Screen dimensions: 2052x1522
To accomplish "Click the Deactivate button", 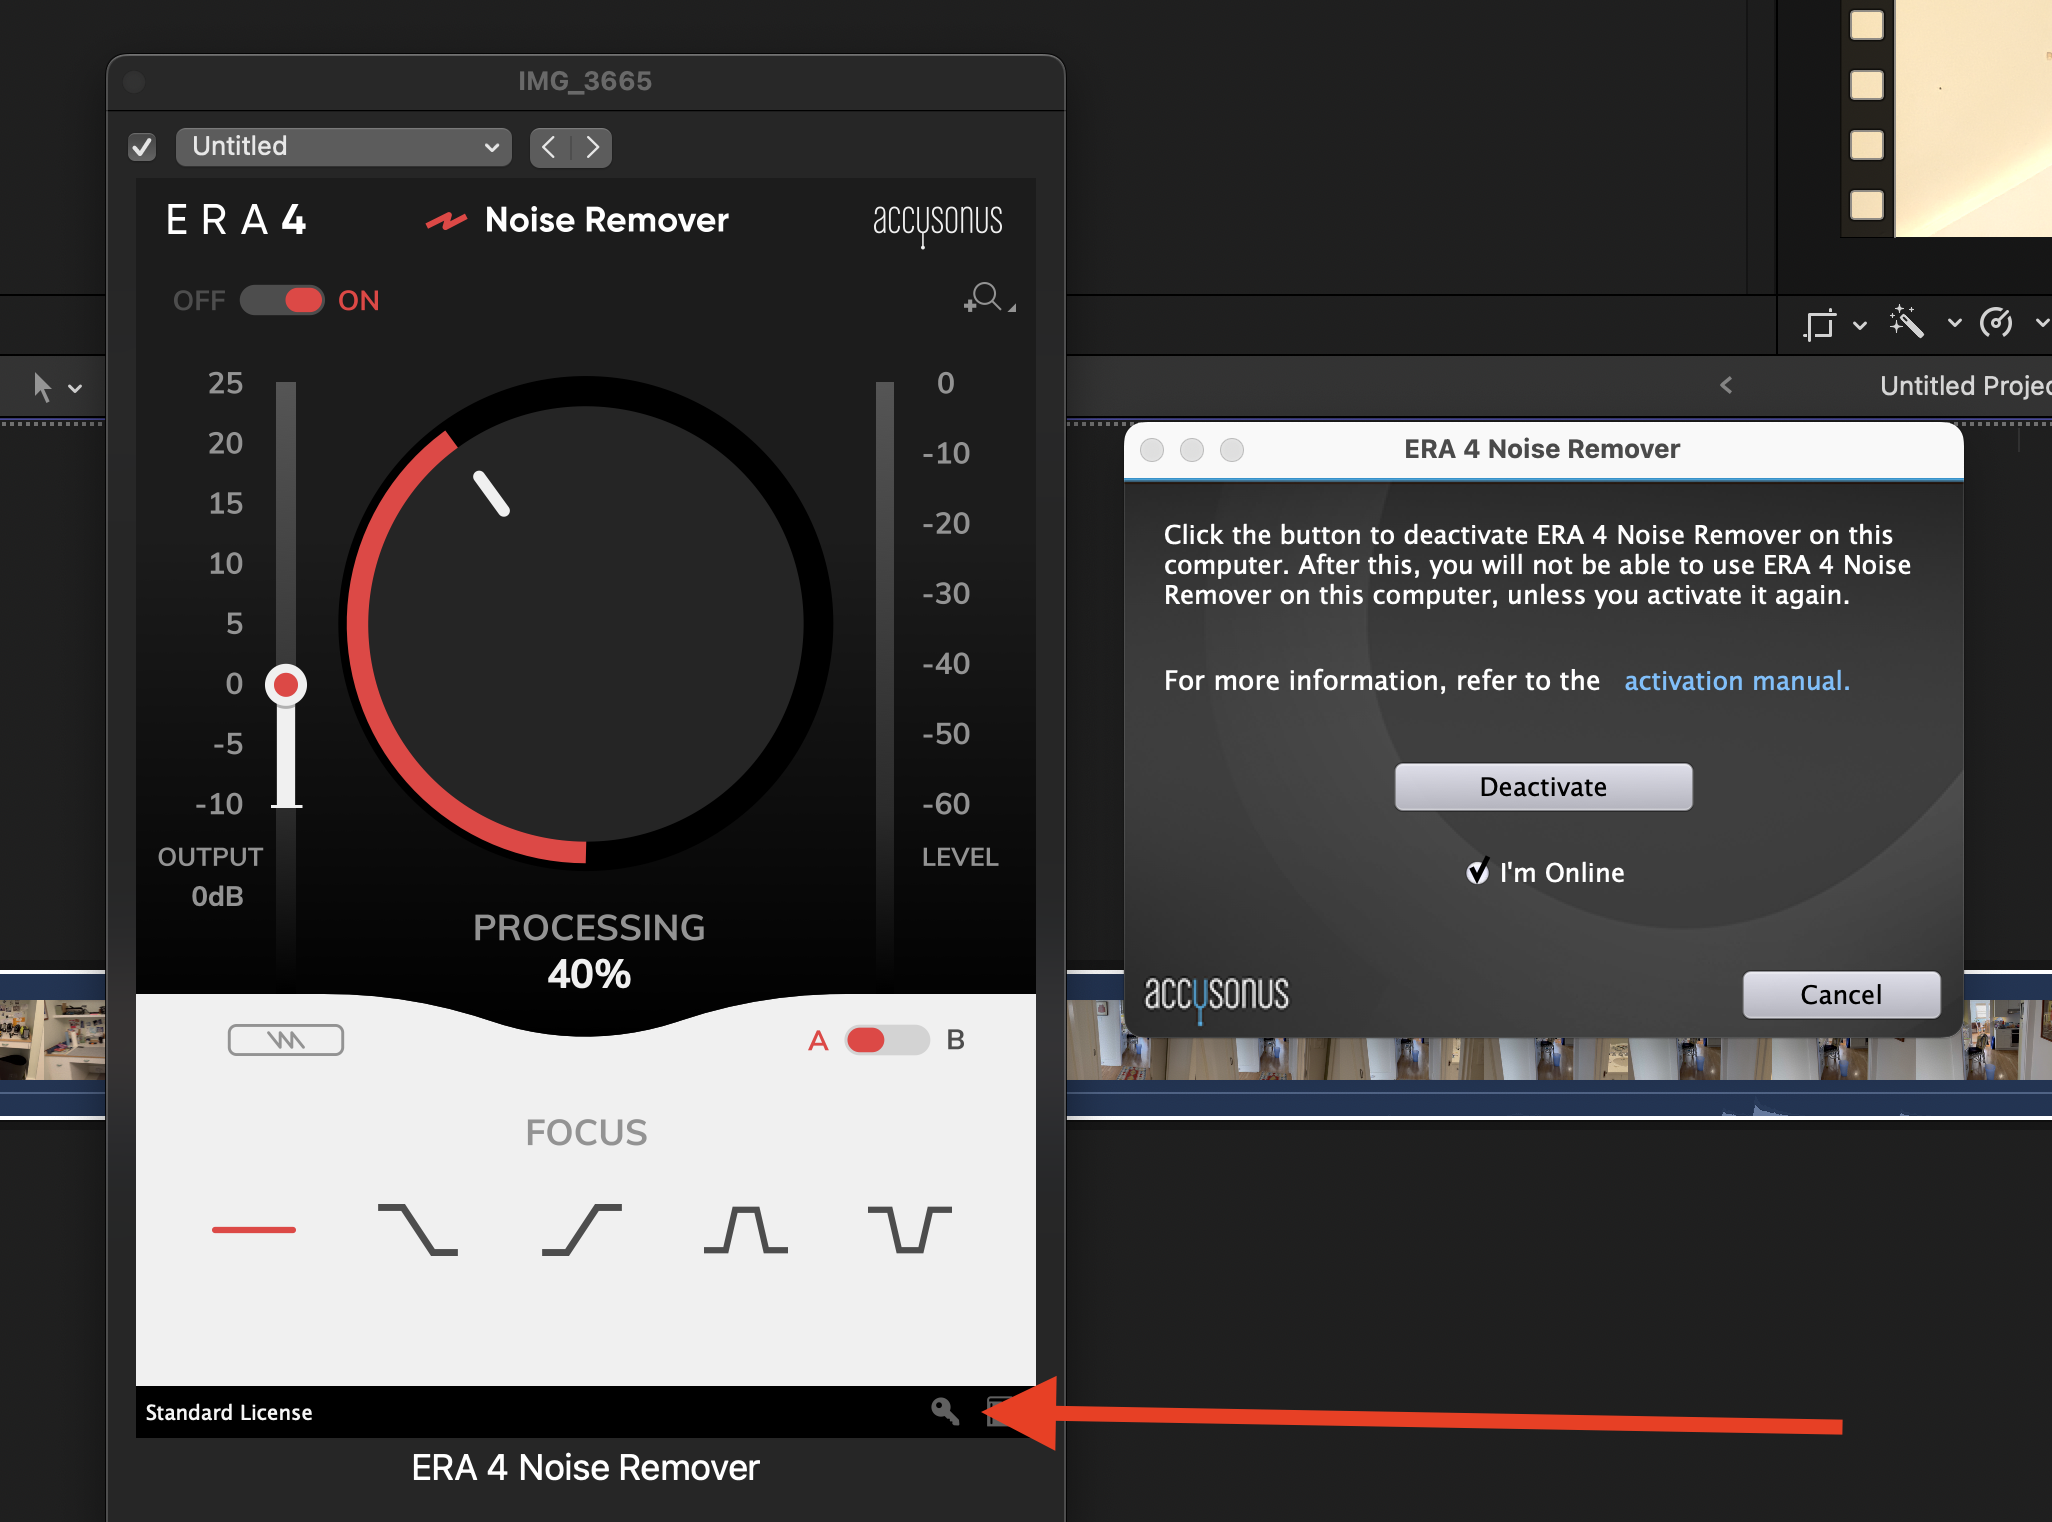I will 1543,787.
